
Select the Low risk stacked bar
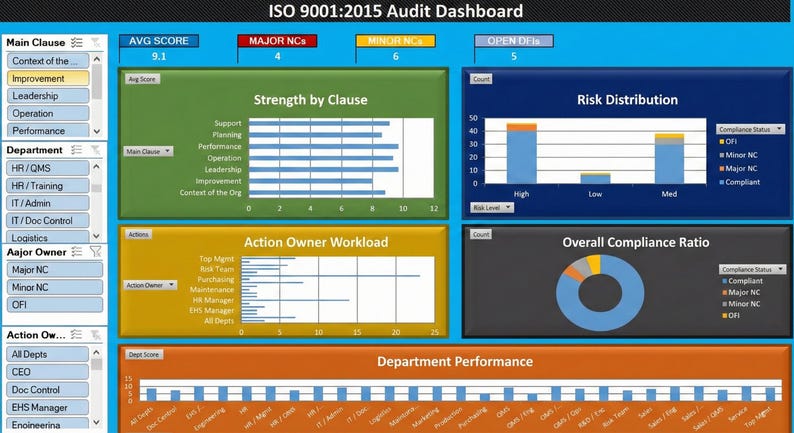596,178
